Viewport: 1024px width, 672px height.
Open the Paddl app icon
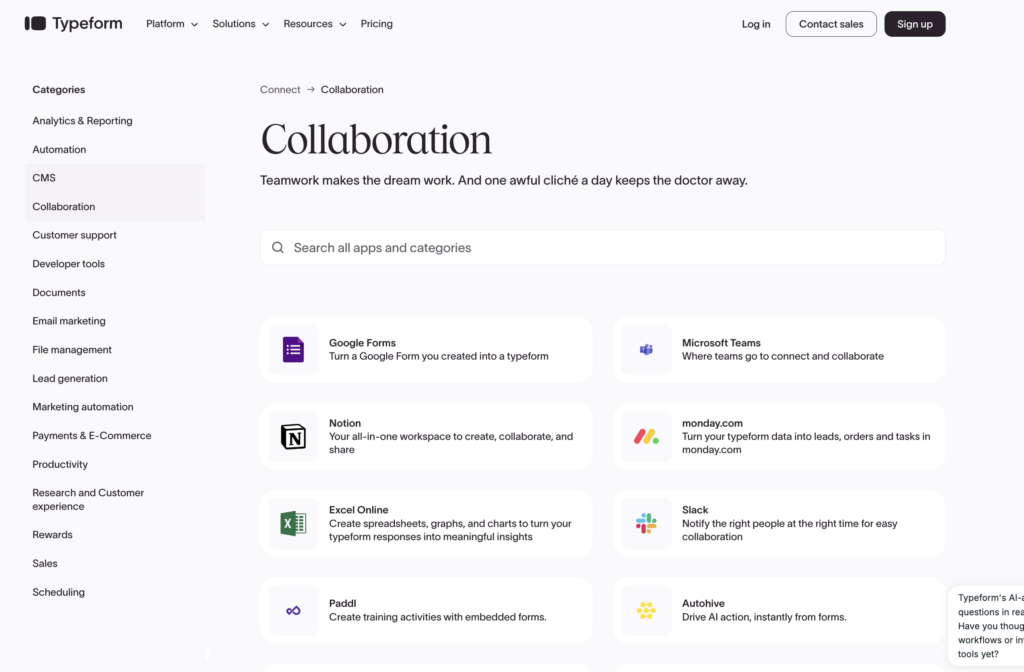pos(293,611)
